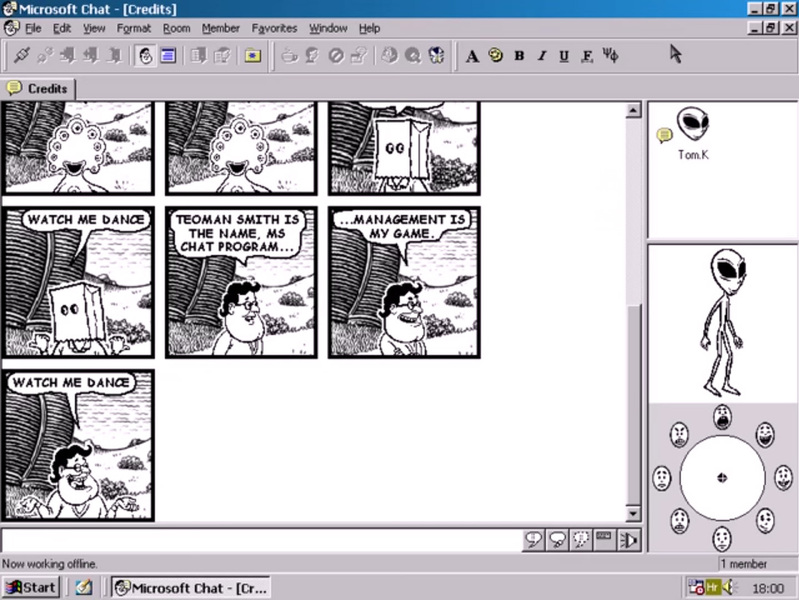Screen dimensions: 799x600
Task: Open the Member menu
Action: coord(221,29)
